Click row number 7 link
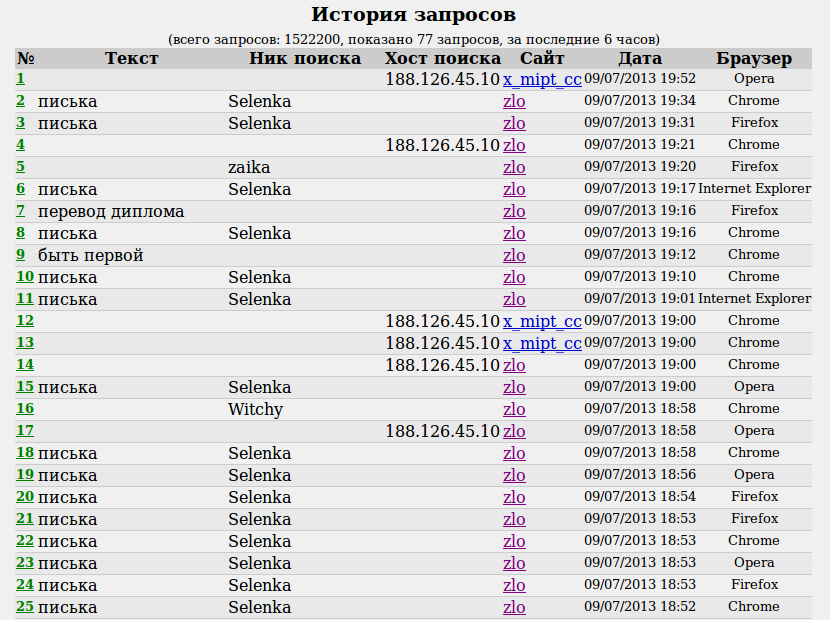This screenshot has width=830, height=620. (x=21, y=211)
